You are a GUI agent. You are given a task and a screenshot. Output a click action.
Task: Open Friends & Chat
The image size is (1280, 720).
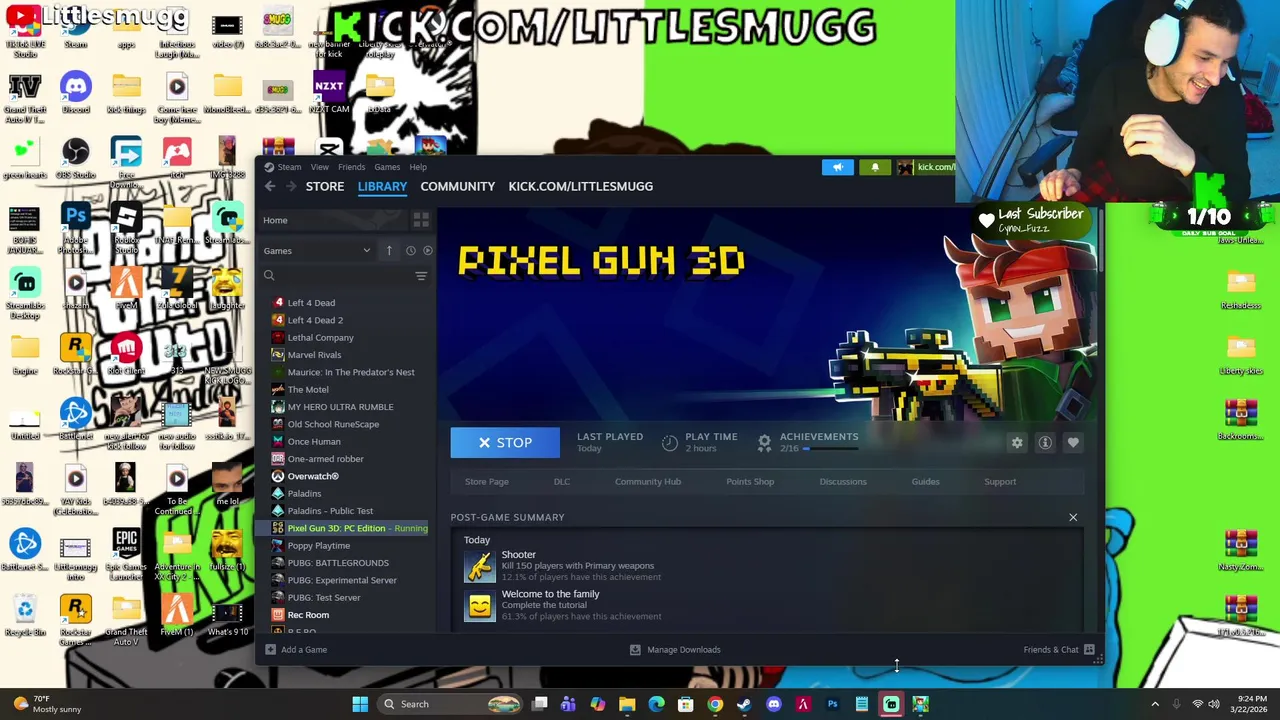click(x=1059, y=650)
